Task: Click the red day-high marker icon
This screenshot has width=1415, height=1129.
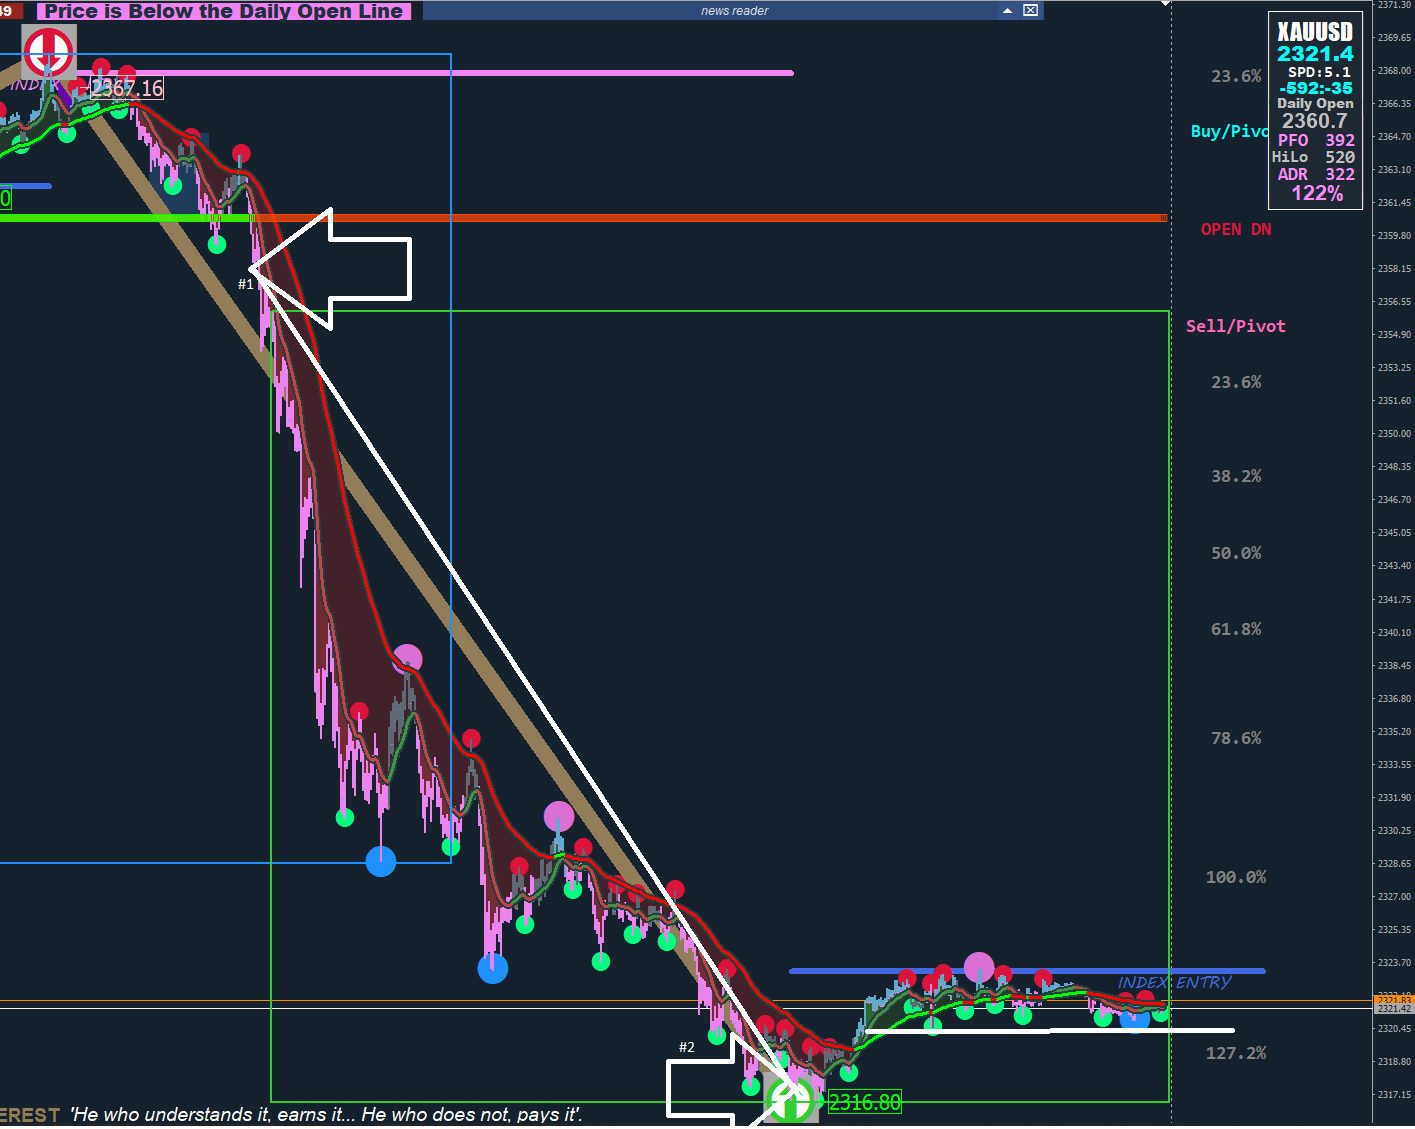Action: tap(49, 52)
